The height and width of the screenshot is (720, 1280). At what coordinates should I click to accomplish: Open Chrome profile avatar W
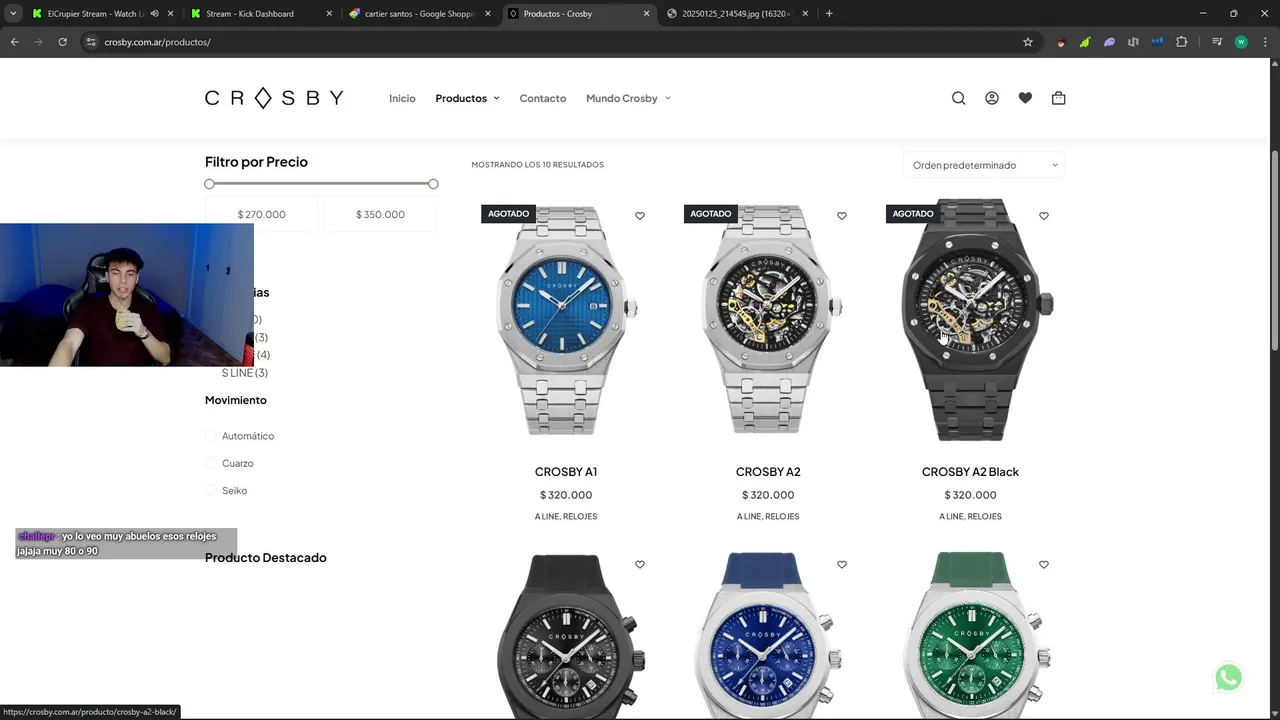pos(1241,42)
